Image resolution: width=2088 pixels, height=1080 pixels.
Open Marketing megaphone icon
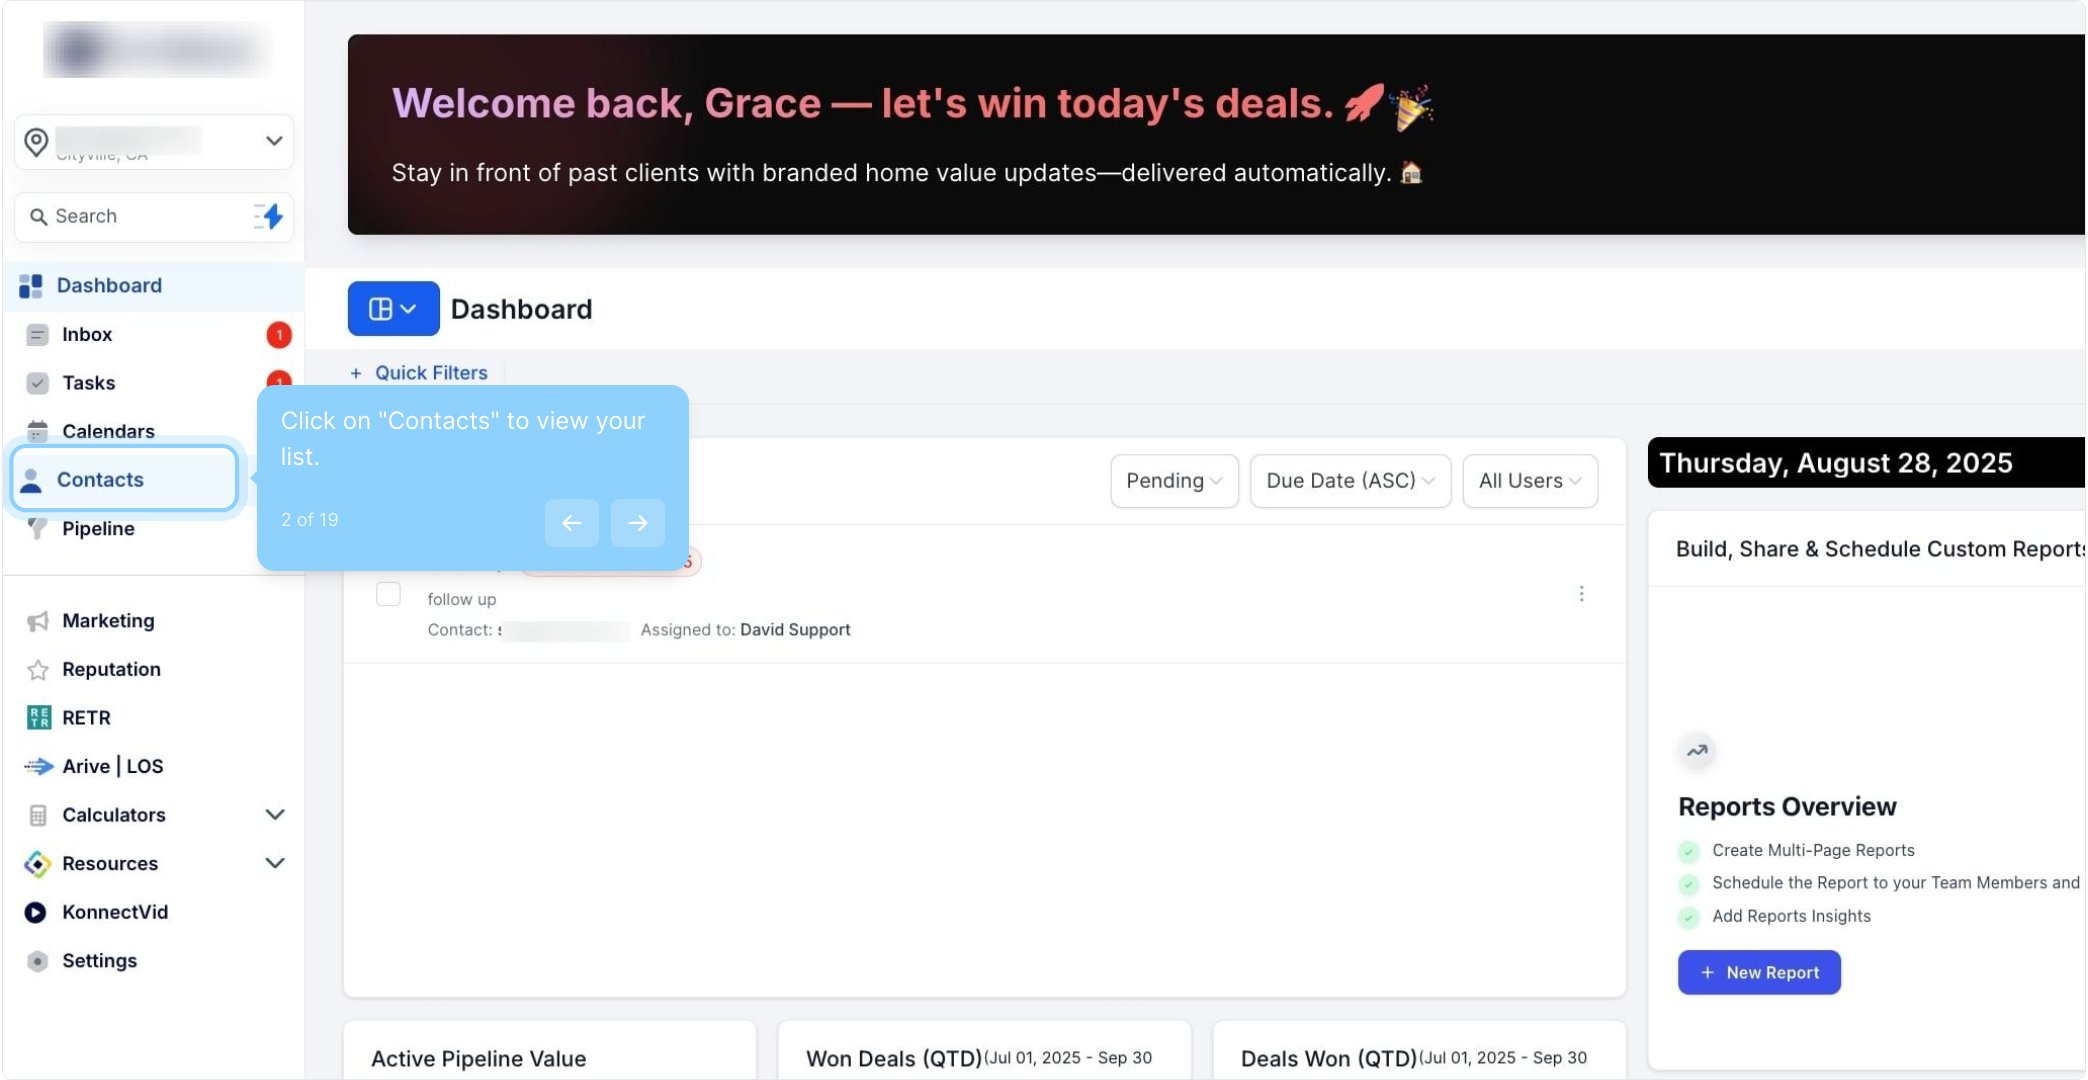(x=38, y=621)
